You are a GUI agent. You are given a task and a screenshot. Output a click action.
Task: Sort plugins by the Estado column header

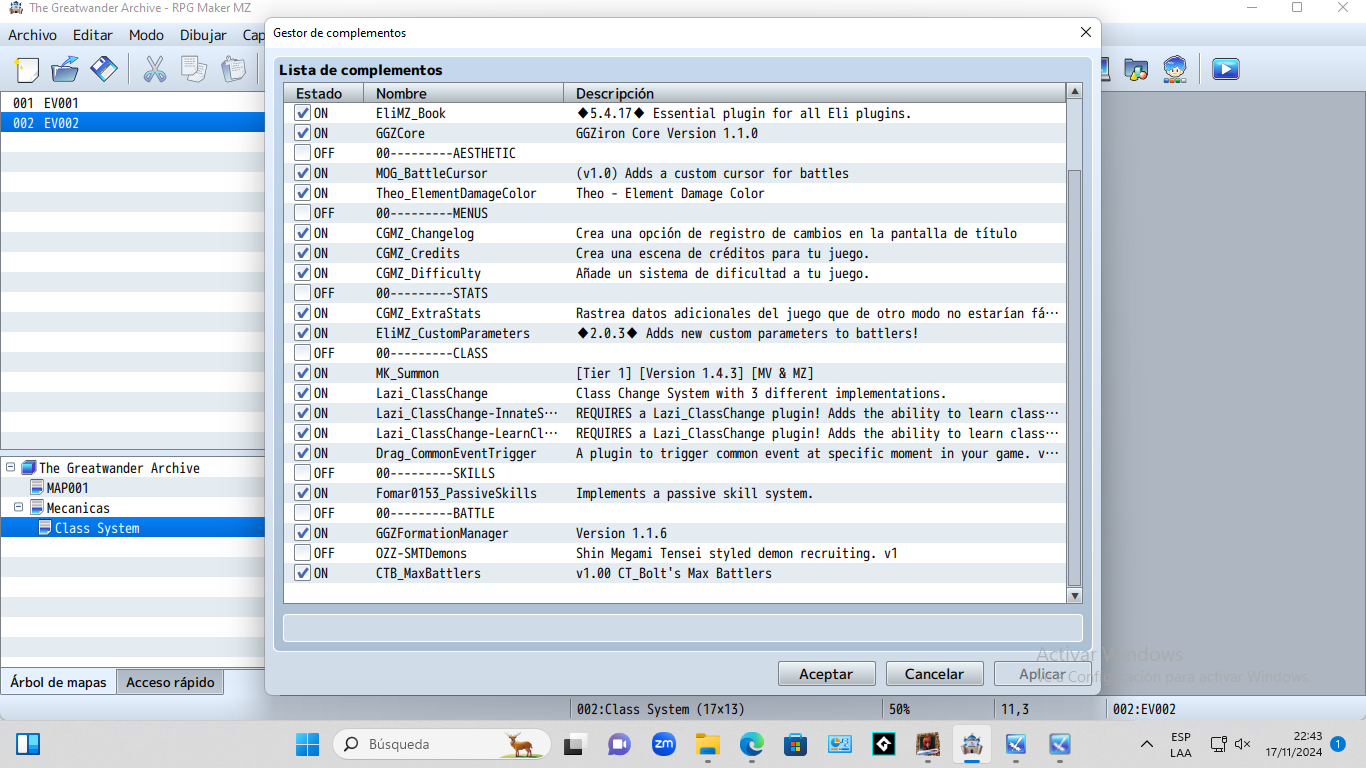[324, 93]
